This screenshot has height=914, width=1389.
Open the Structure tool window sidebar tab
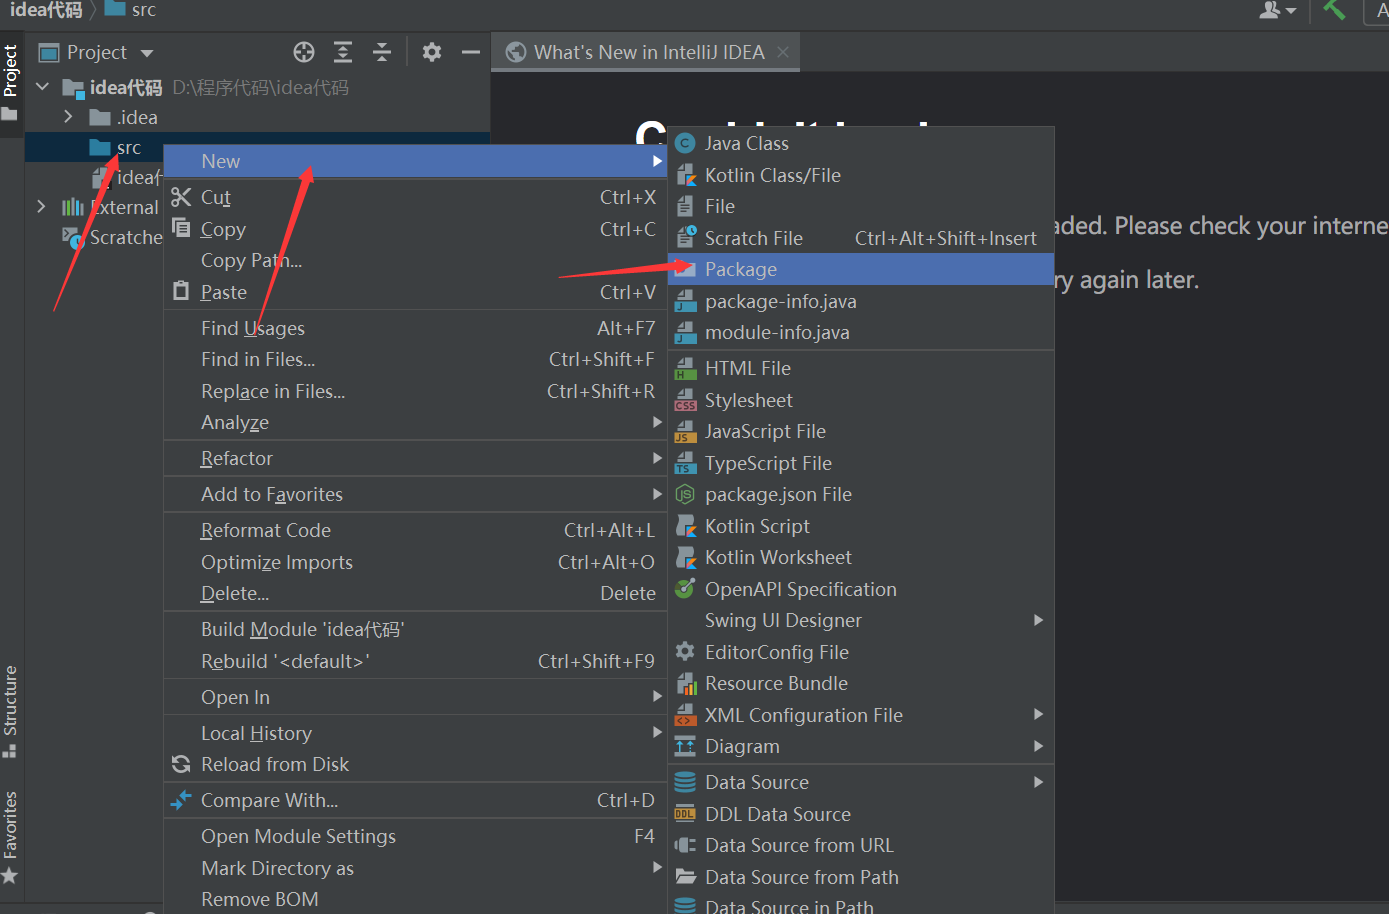[11, 710]
